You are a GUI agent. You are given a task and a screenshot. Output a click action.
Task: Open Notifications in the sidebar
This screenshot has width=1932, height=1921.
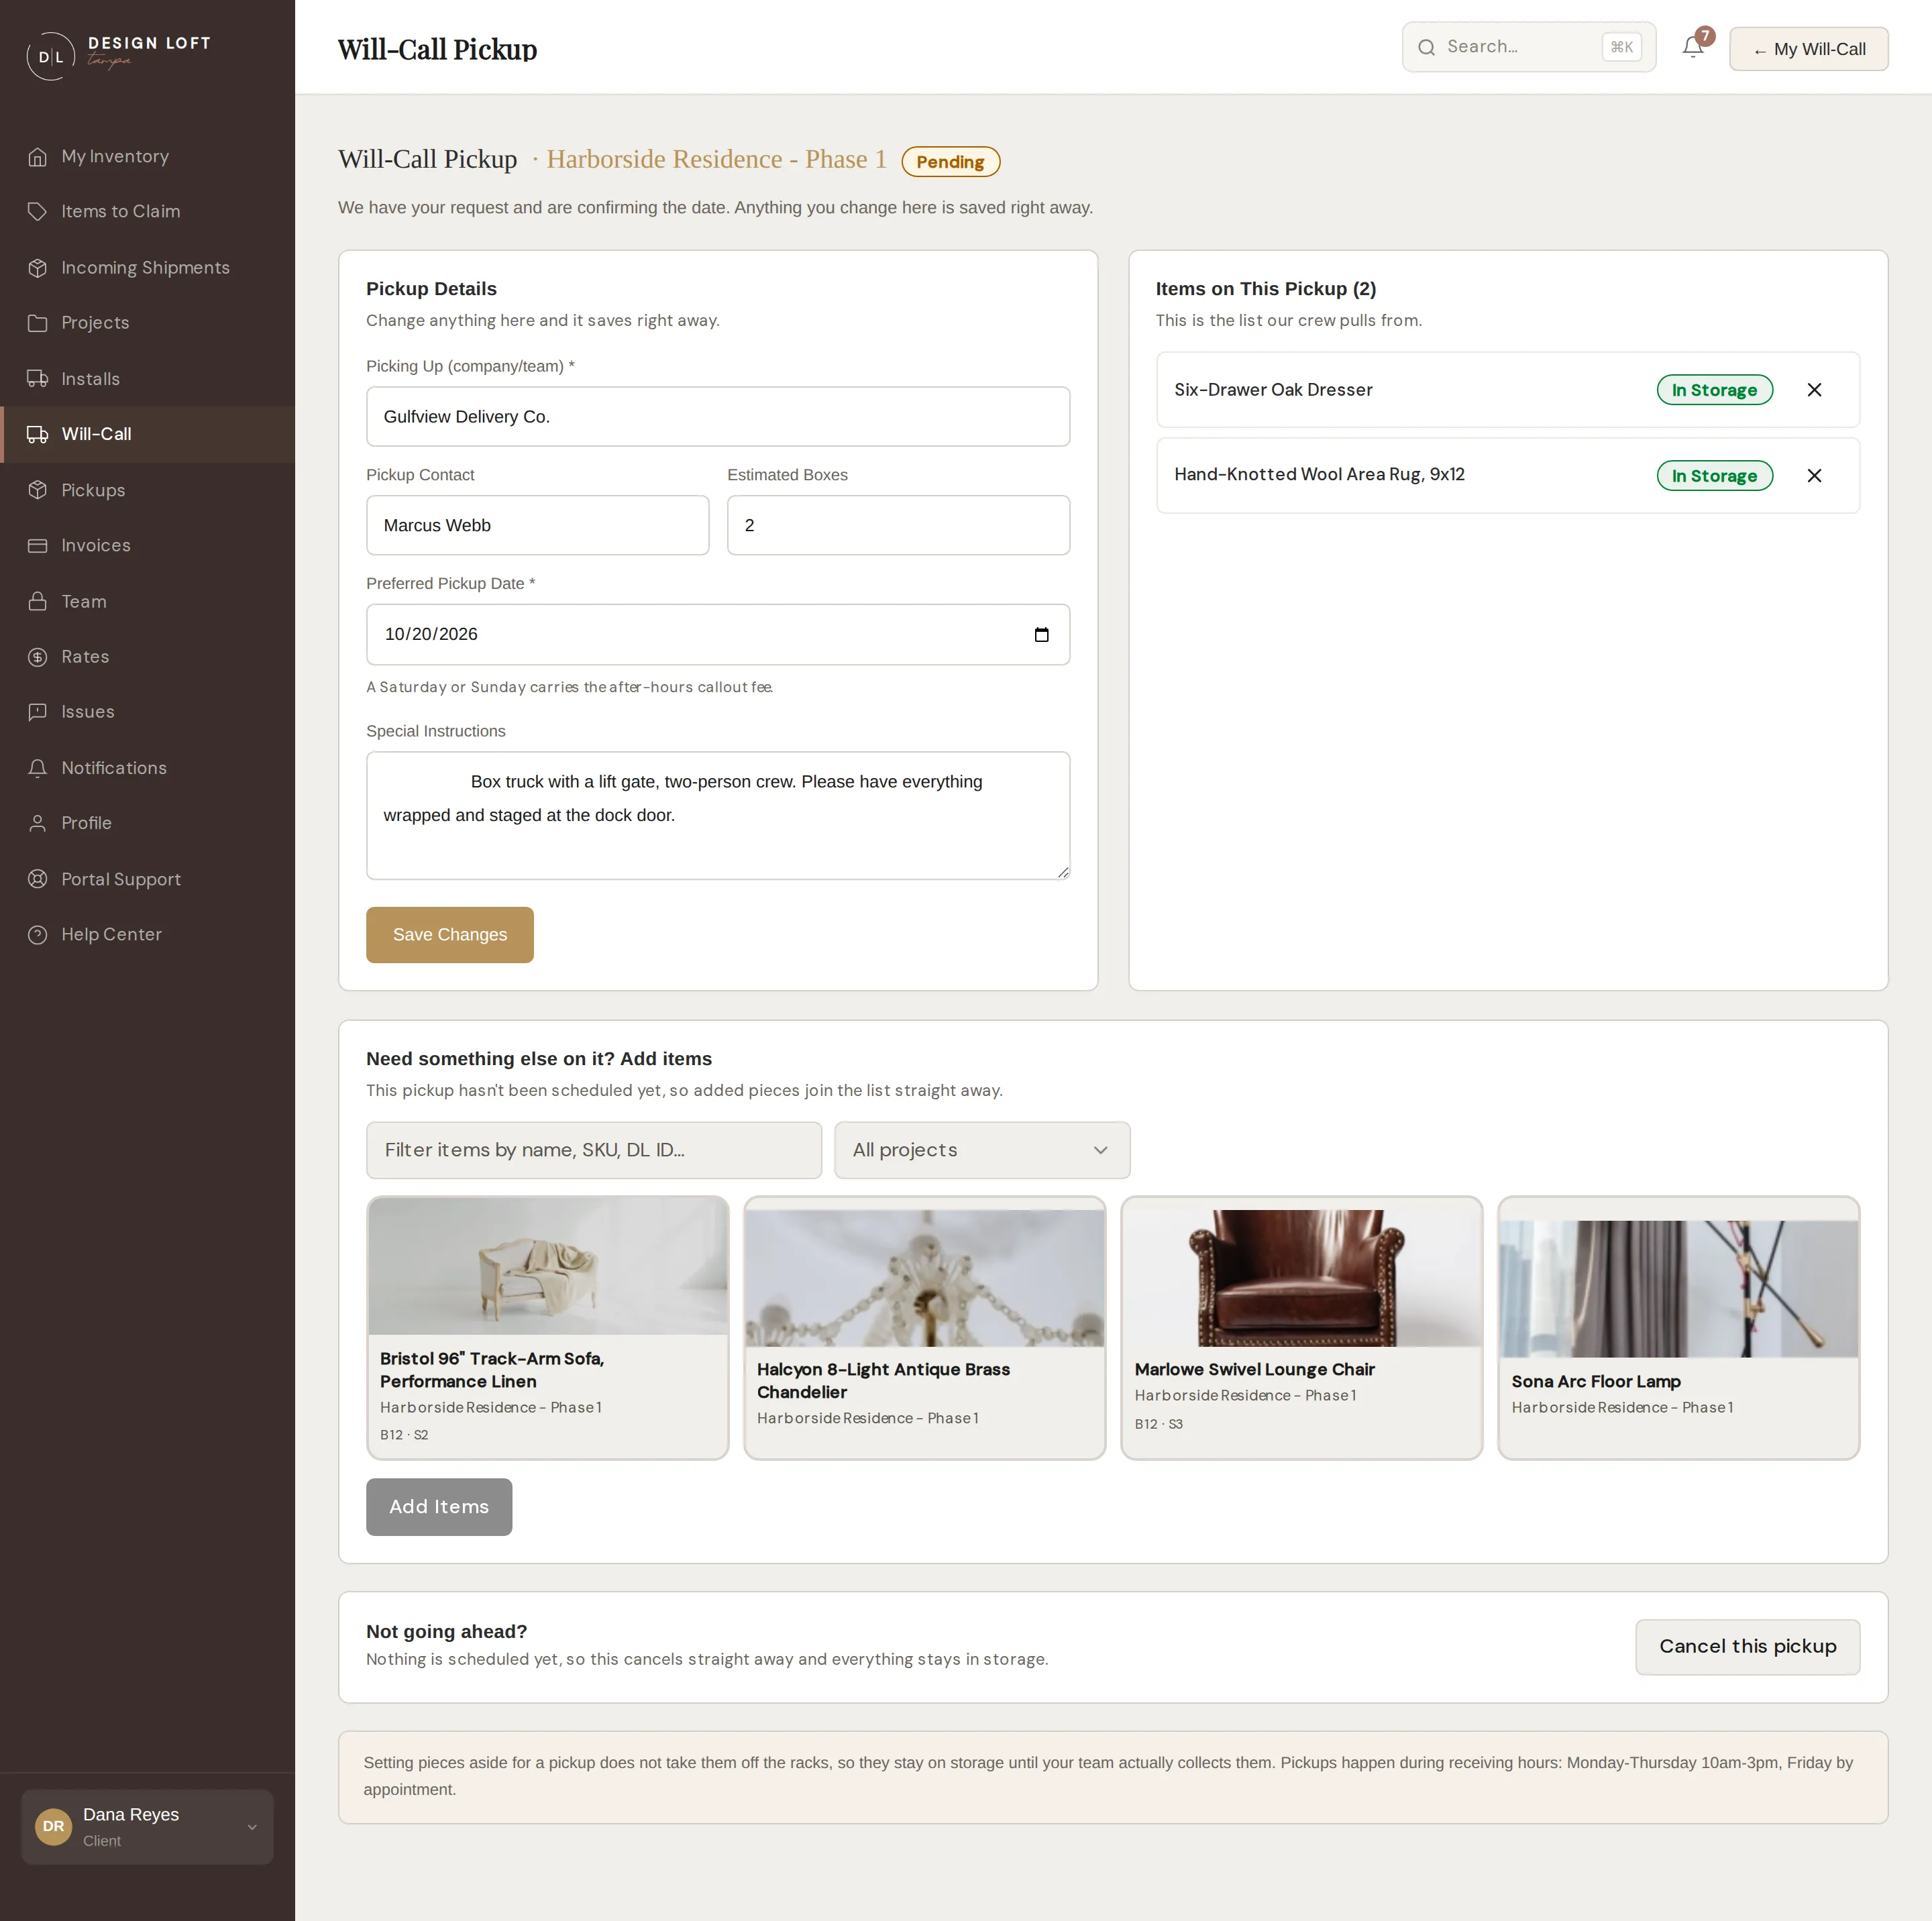click(x=148, y=768)
